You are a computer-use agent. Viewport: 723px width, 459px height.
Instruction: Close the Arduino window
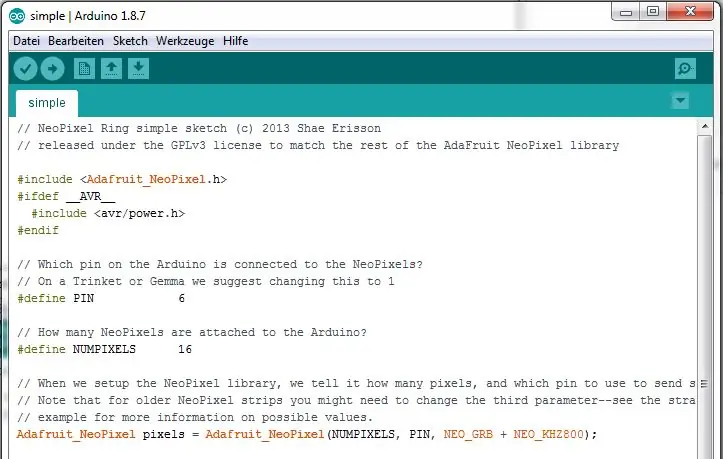point(690,12)
